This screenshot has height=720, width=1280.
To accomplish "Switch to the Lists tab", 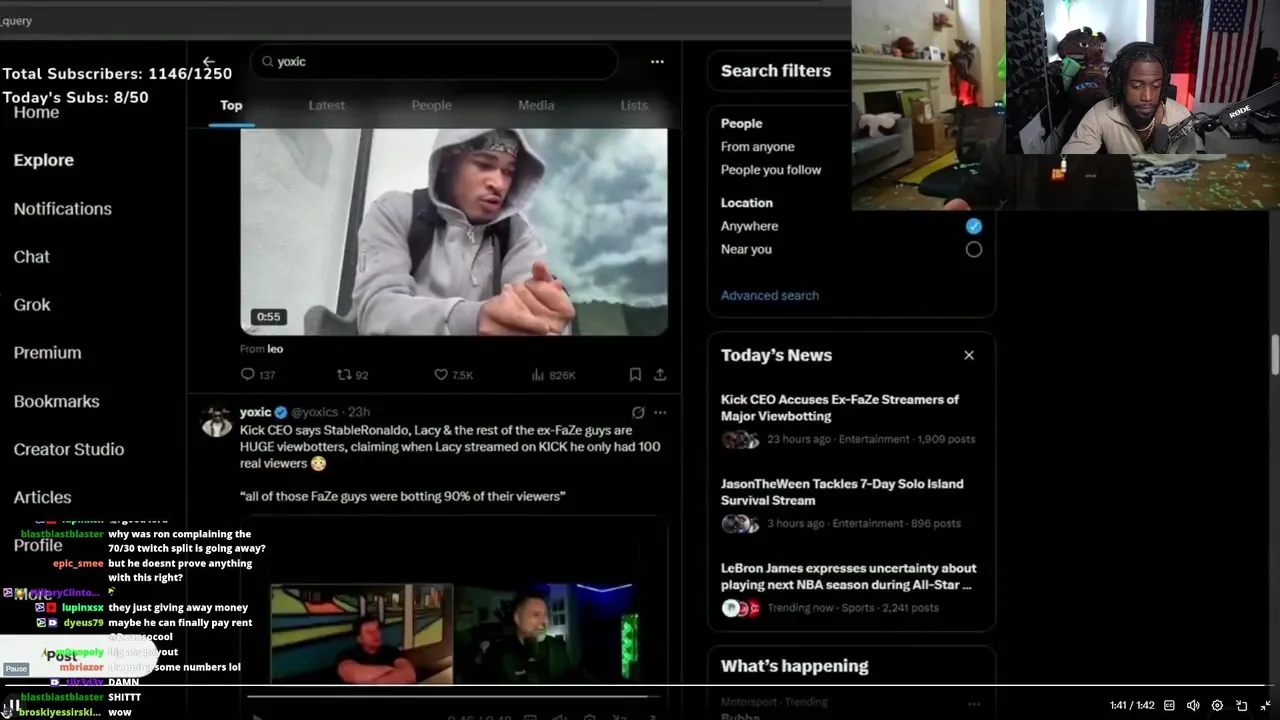I will click(x=634, y=105).
